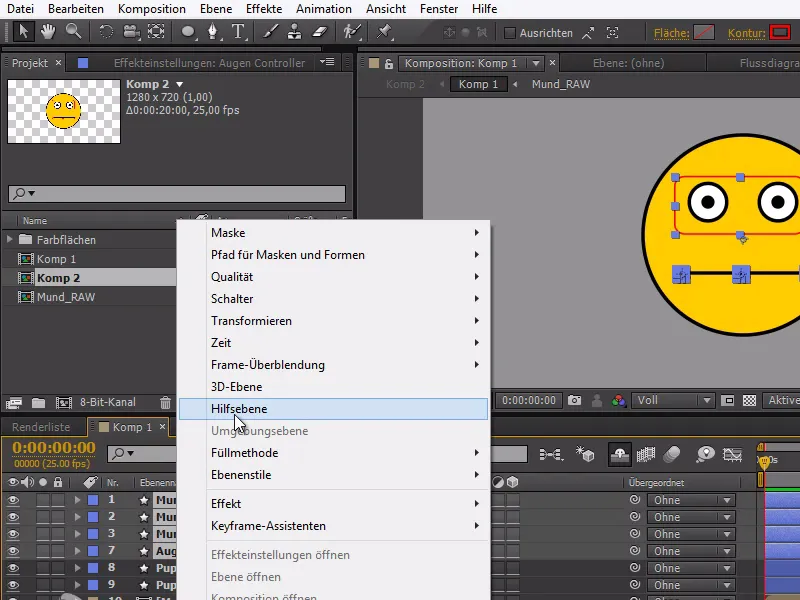Take a snapshot with the camera icon
Viewport: 800px width, 600px height.
pyautogui.click(x=574, y=401)
